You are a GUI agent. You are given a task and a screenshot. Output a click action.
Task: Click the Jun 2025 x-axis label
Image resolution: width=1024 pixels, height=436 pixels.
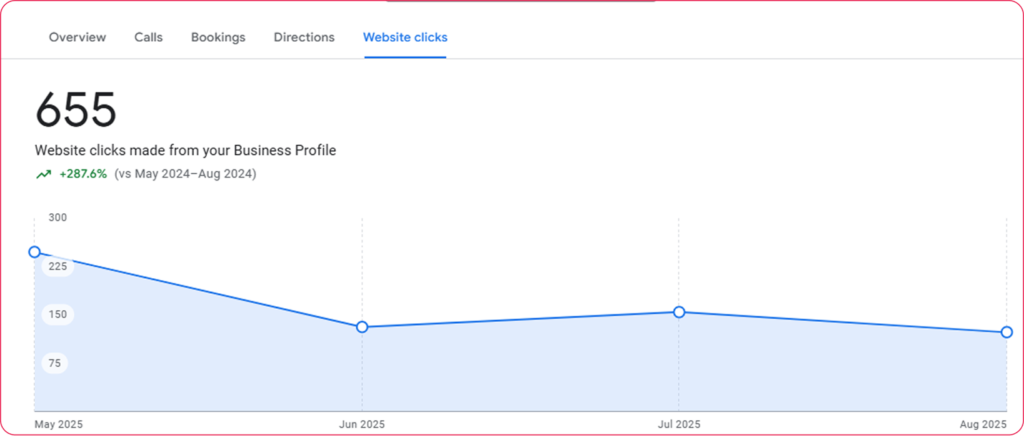pos(361,424)
